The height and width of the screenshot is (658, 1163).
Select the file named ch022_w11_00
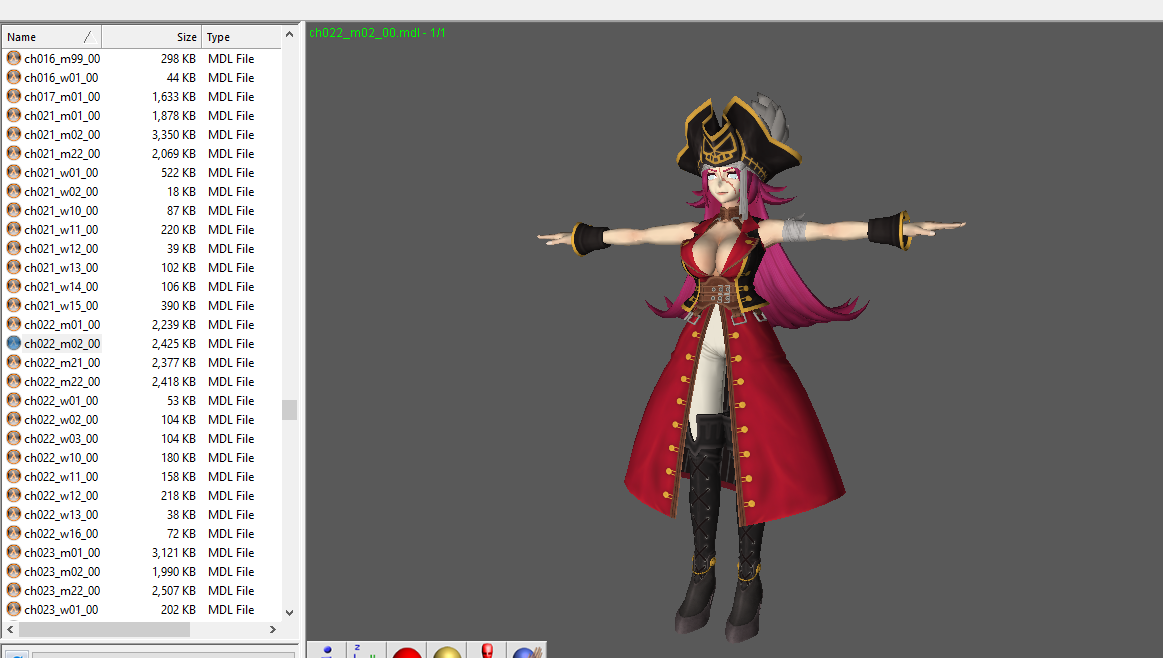pos(61,476)
